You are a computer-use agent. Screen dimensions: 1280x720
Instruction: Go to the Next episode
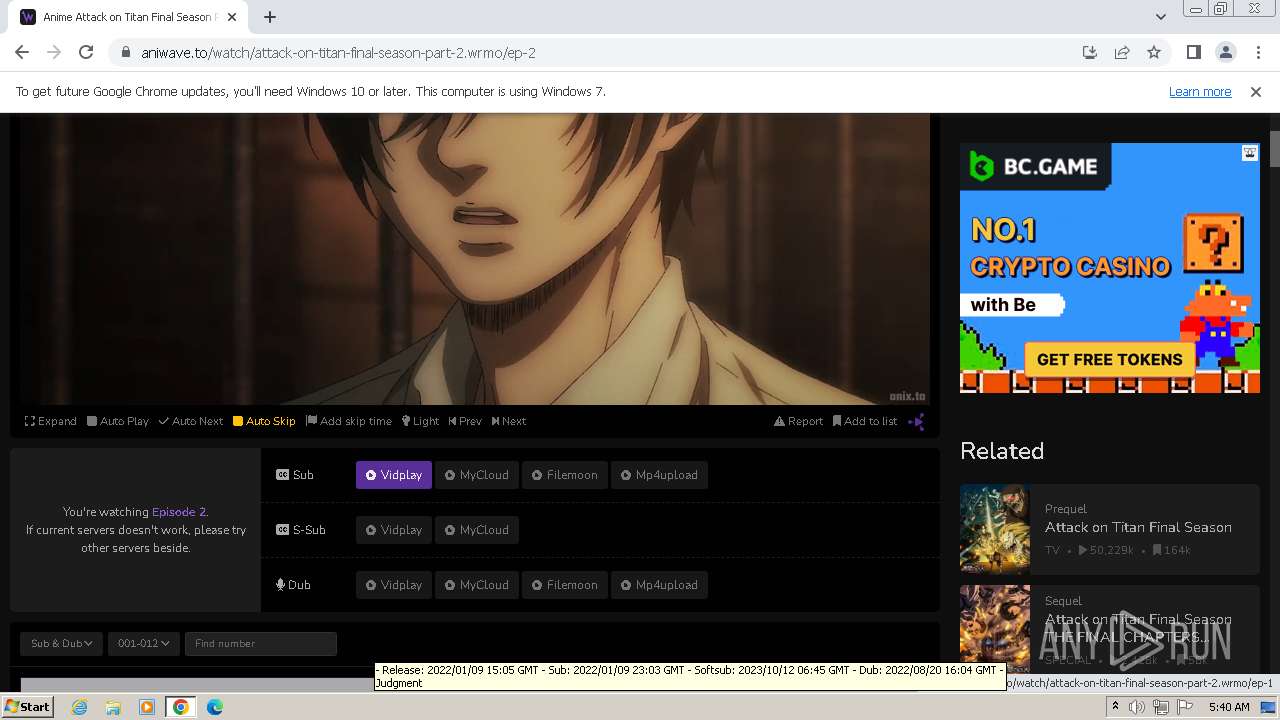coord(509,421)
